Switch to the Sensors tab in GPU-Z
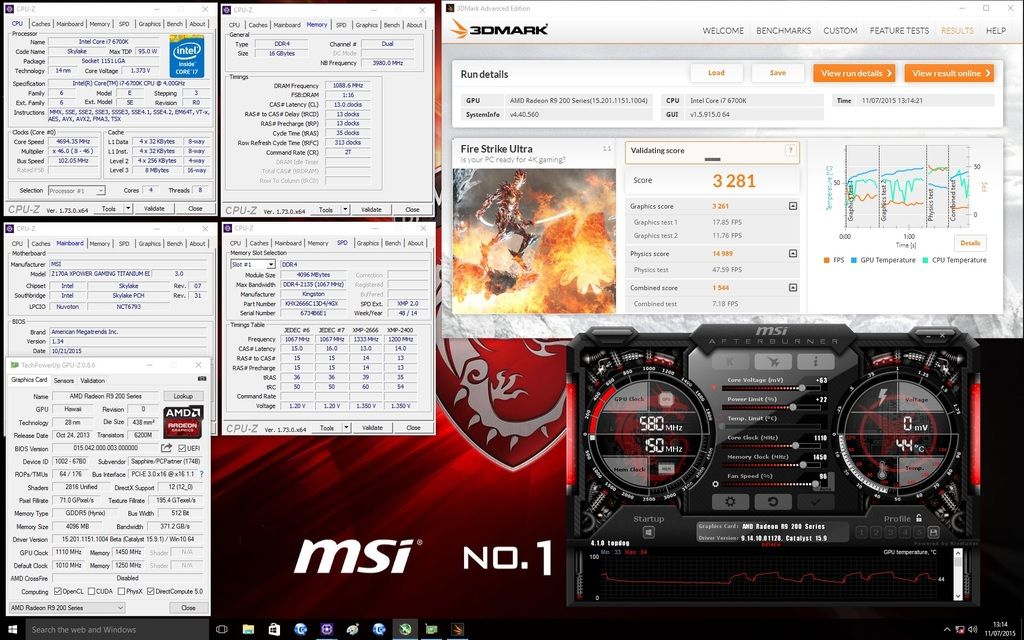1024x640 pixels. [63, 380]
